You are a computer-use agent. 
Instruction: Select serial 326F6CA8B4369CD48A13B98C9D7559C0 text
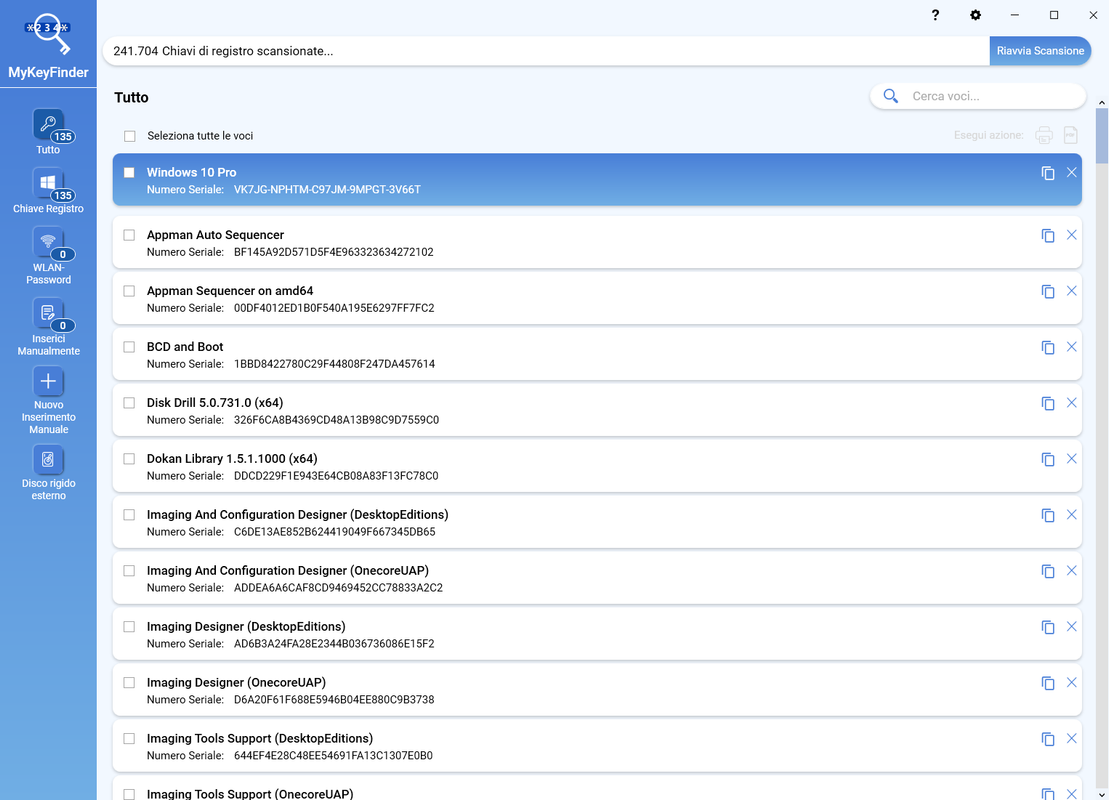[336, 419]
